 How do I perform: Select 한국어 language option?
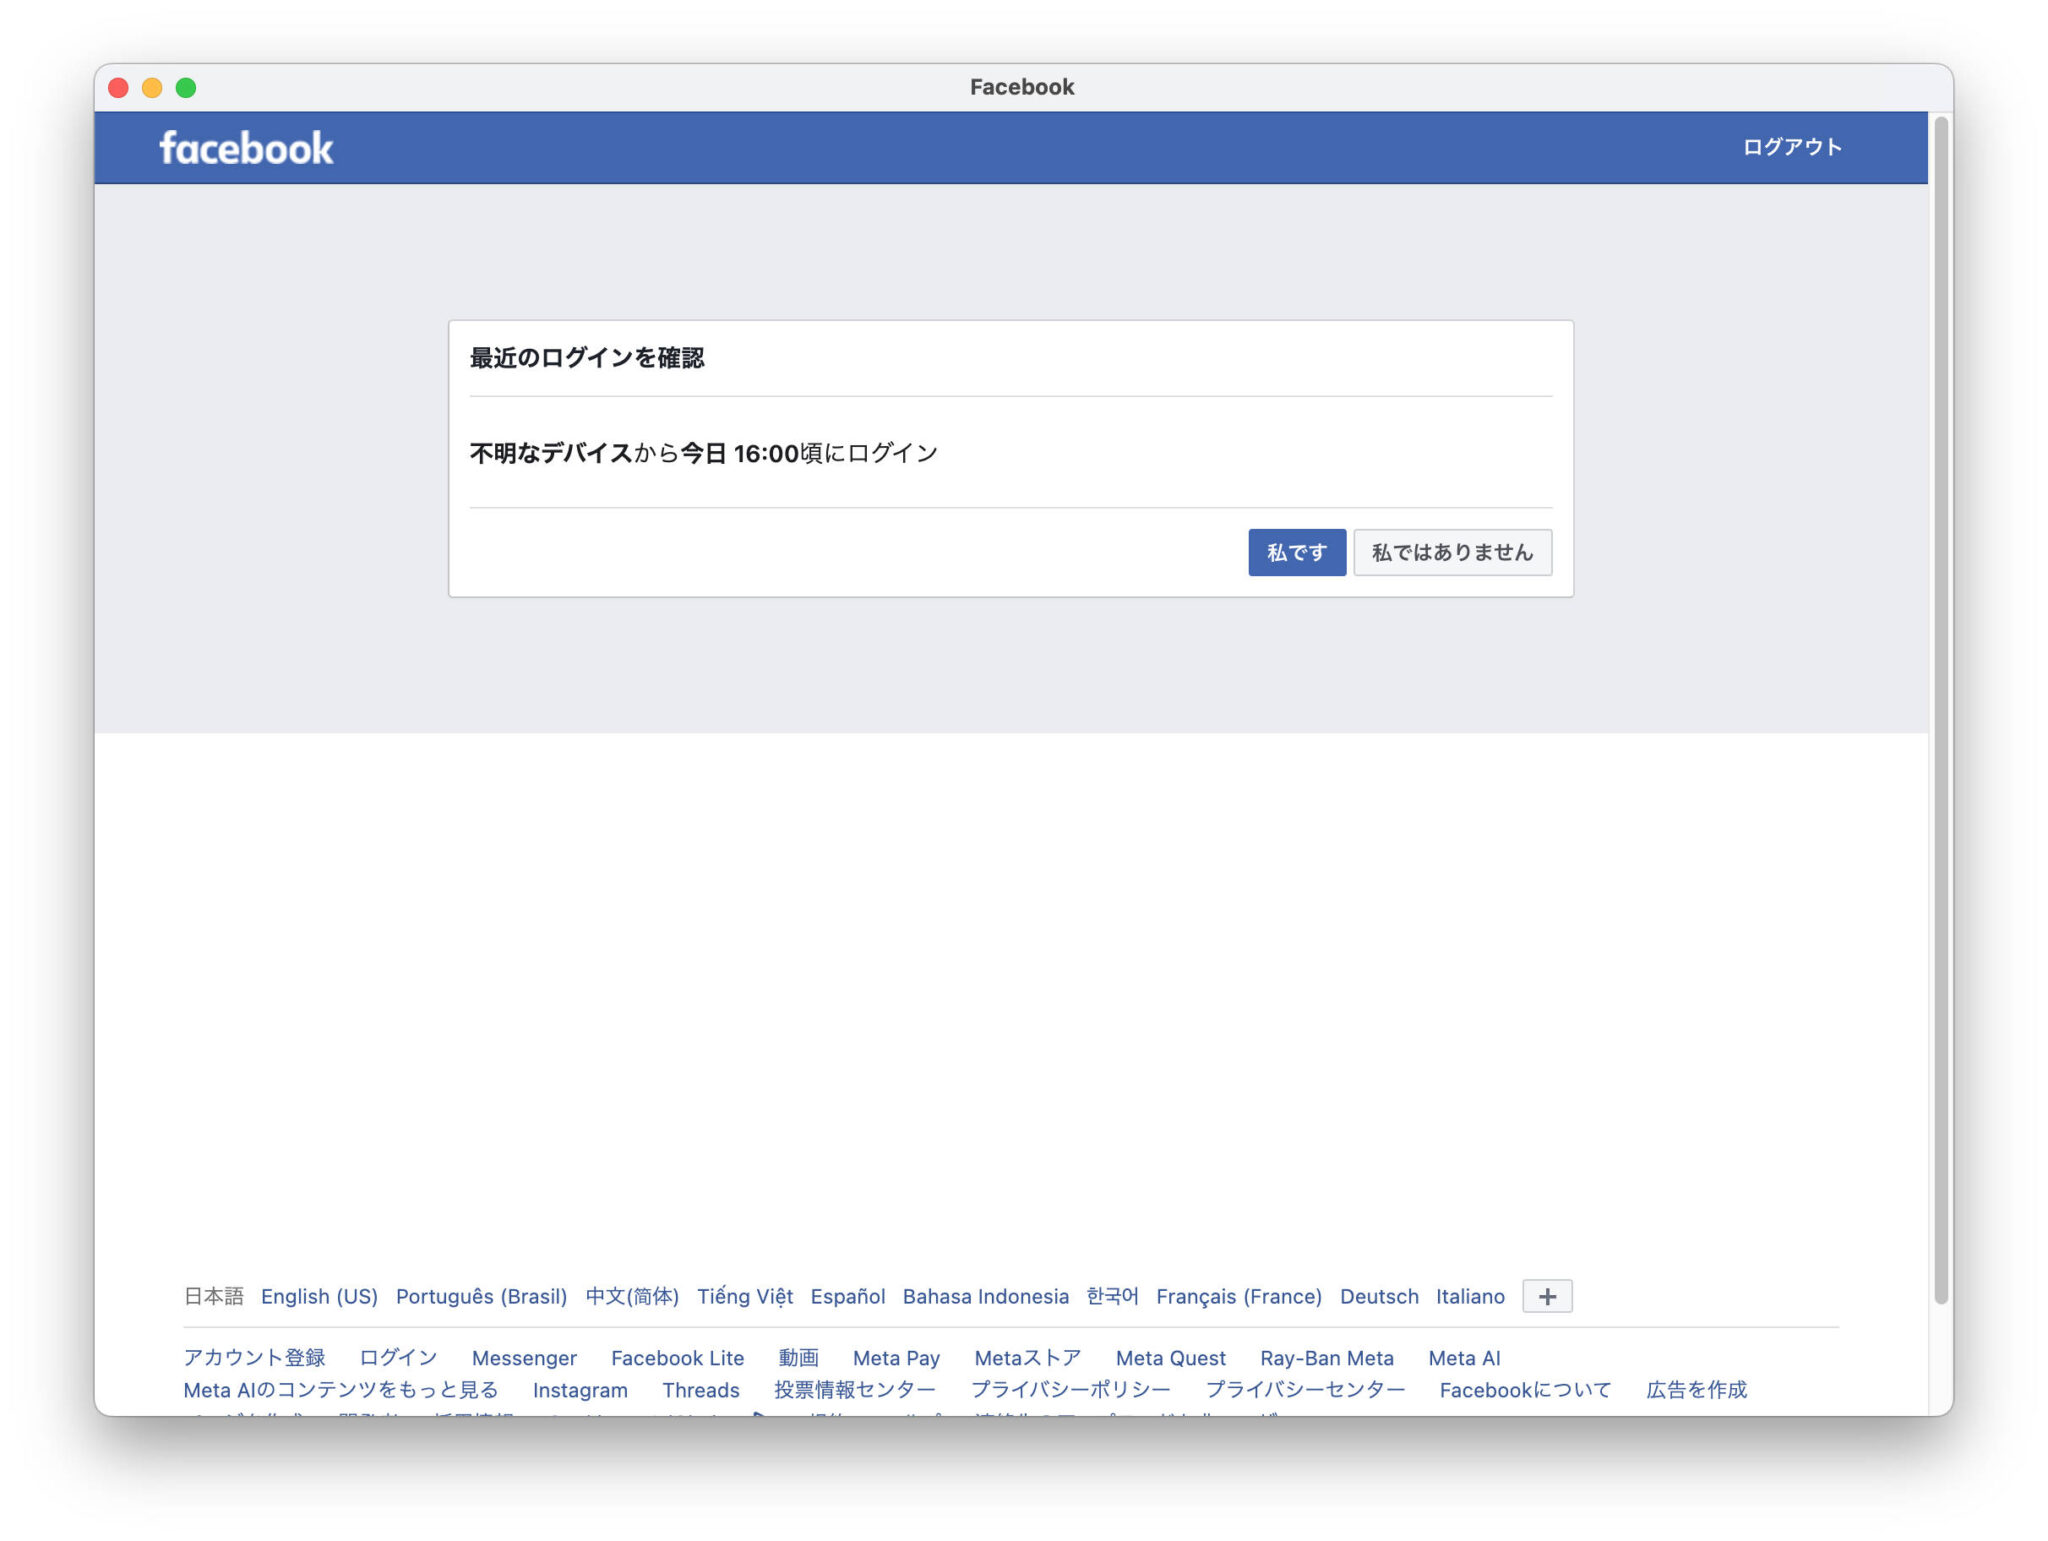click(1112, 1296)
